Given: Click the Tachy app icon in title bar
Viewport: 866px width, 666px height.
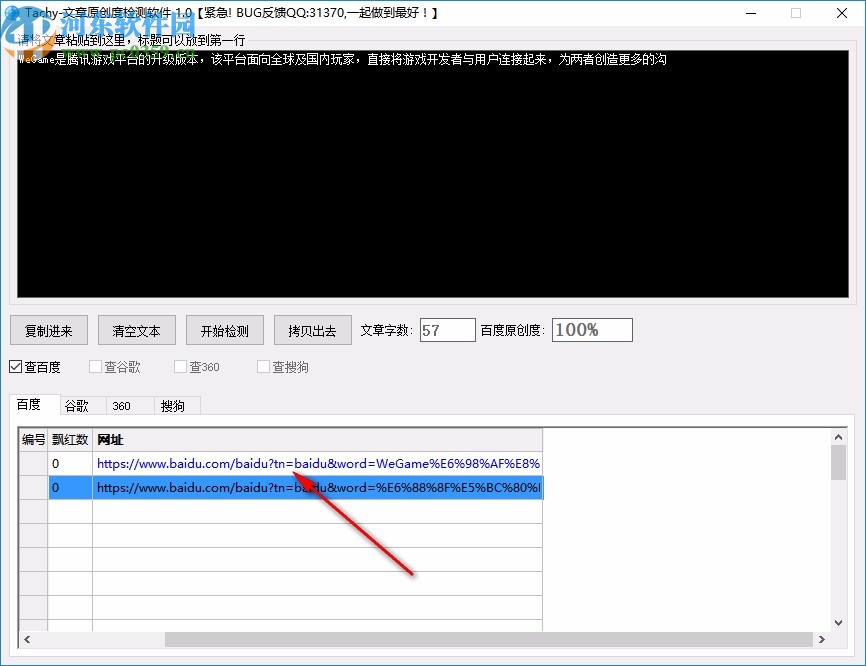Looking at the screenshot, I should pos(12,13).
